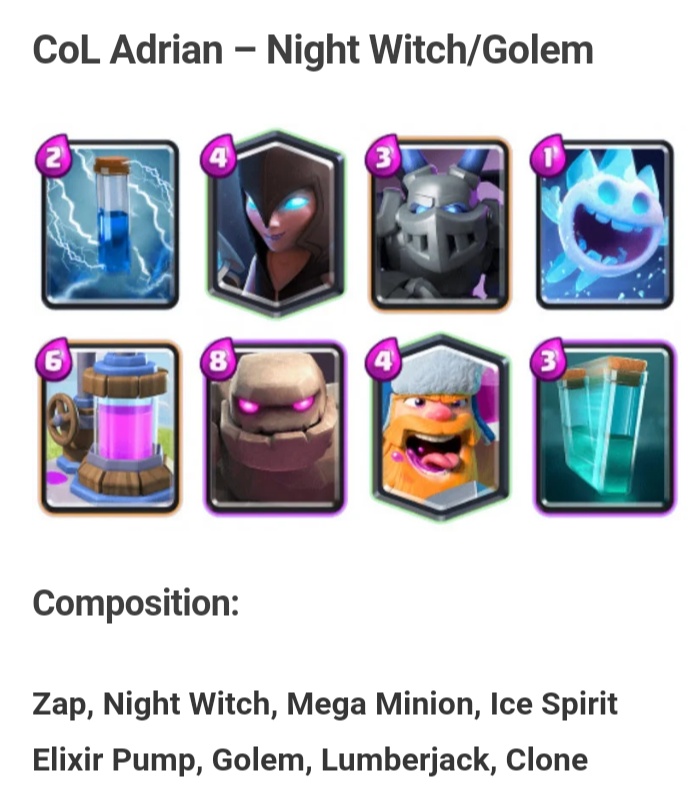Tap the Mega Minion card

pyautogui.click(x=441, y=225)
